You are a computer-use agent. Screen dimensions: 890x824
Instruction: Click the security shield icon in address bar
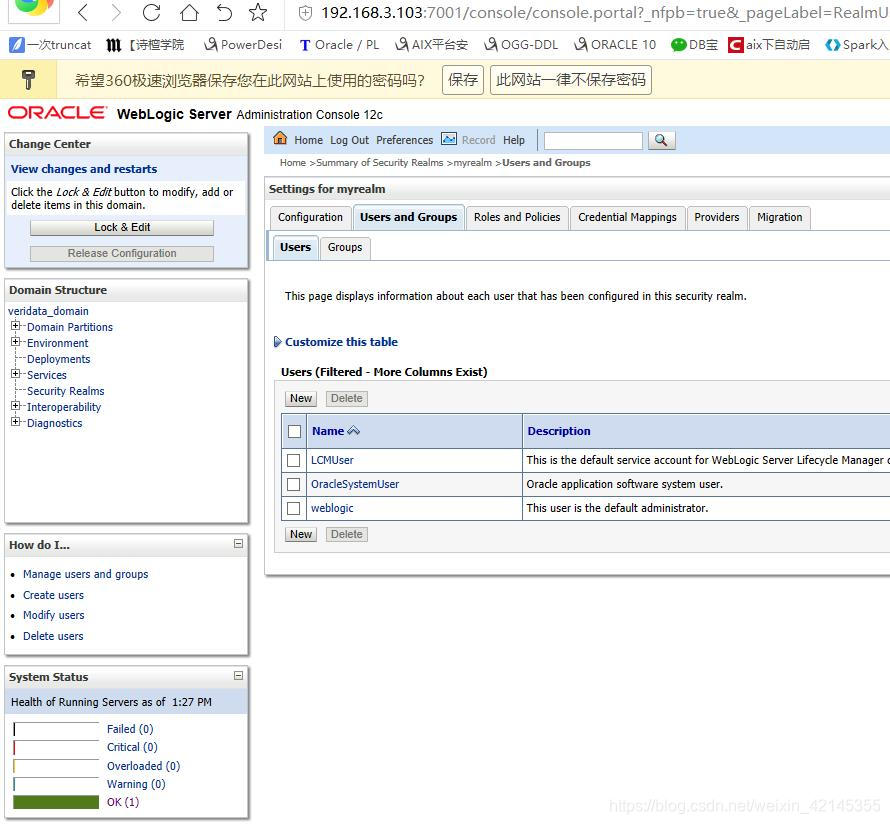[305, 13]
